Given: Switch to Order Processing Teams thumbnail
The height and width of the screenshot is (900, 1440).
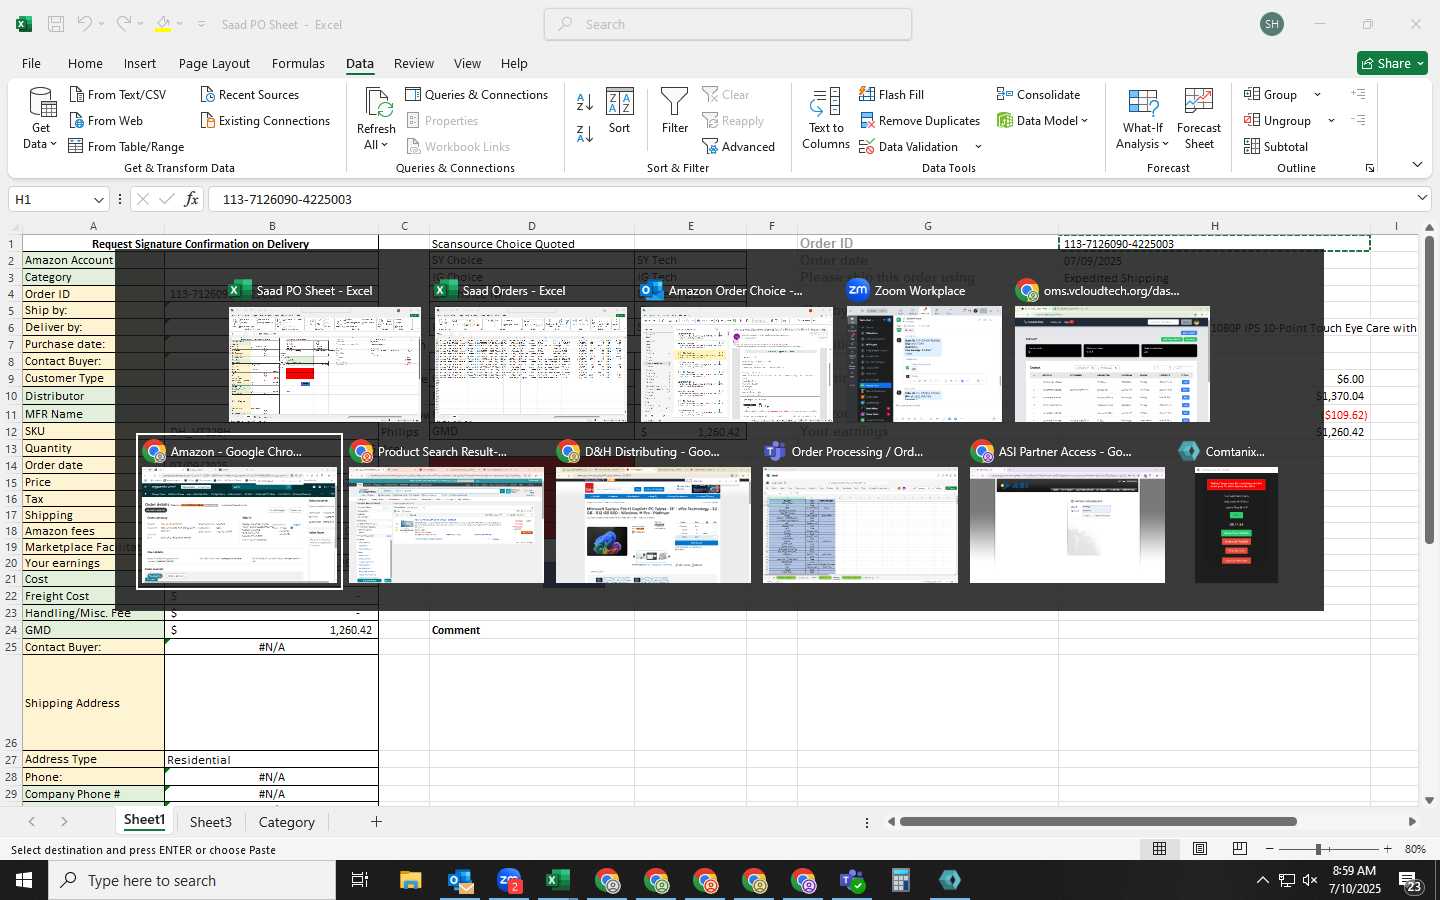Looking at the screenshot, I should pyautogui.click(x=860, y=513).
